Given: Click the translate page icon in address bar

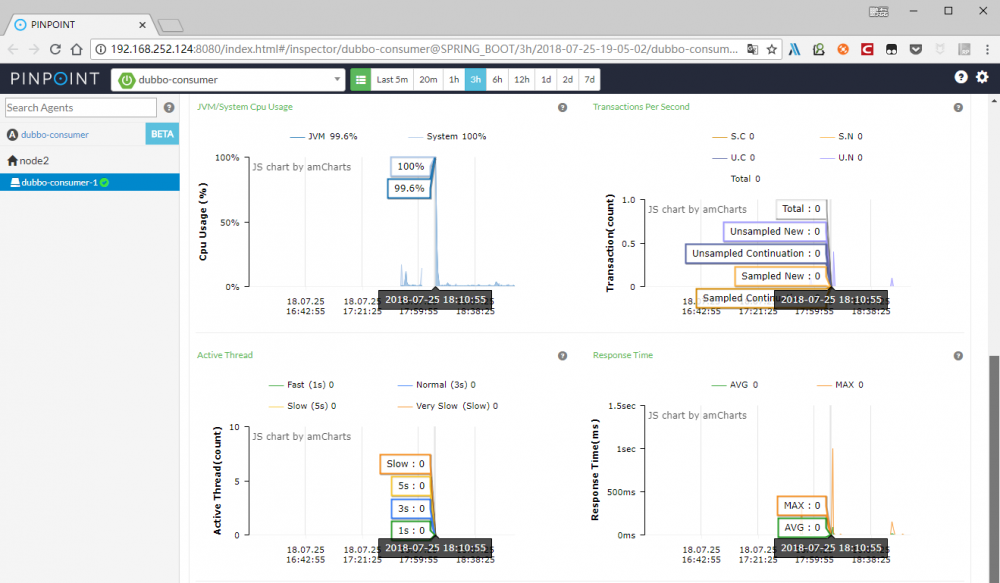Looking at the screenshot, I should pos(753,49).
